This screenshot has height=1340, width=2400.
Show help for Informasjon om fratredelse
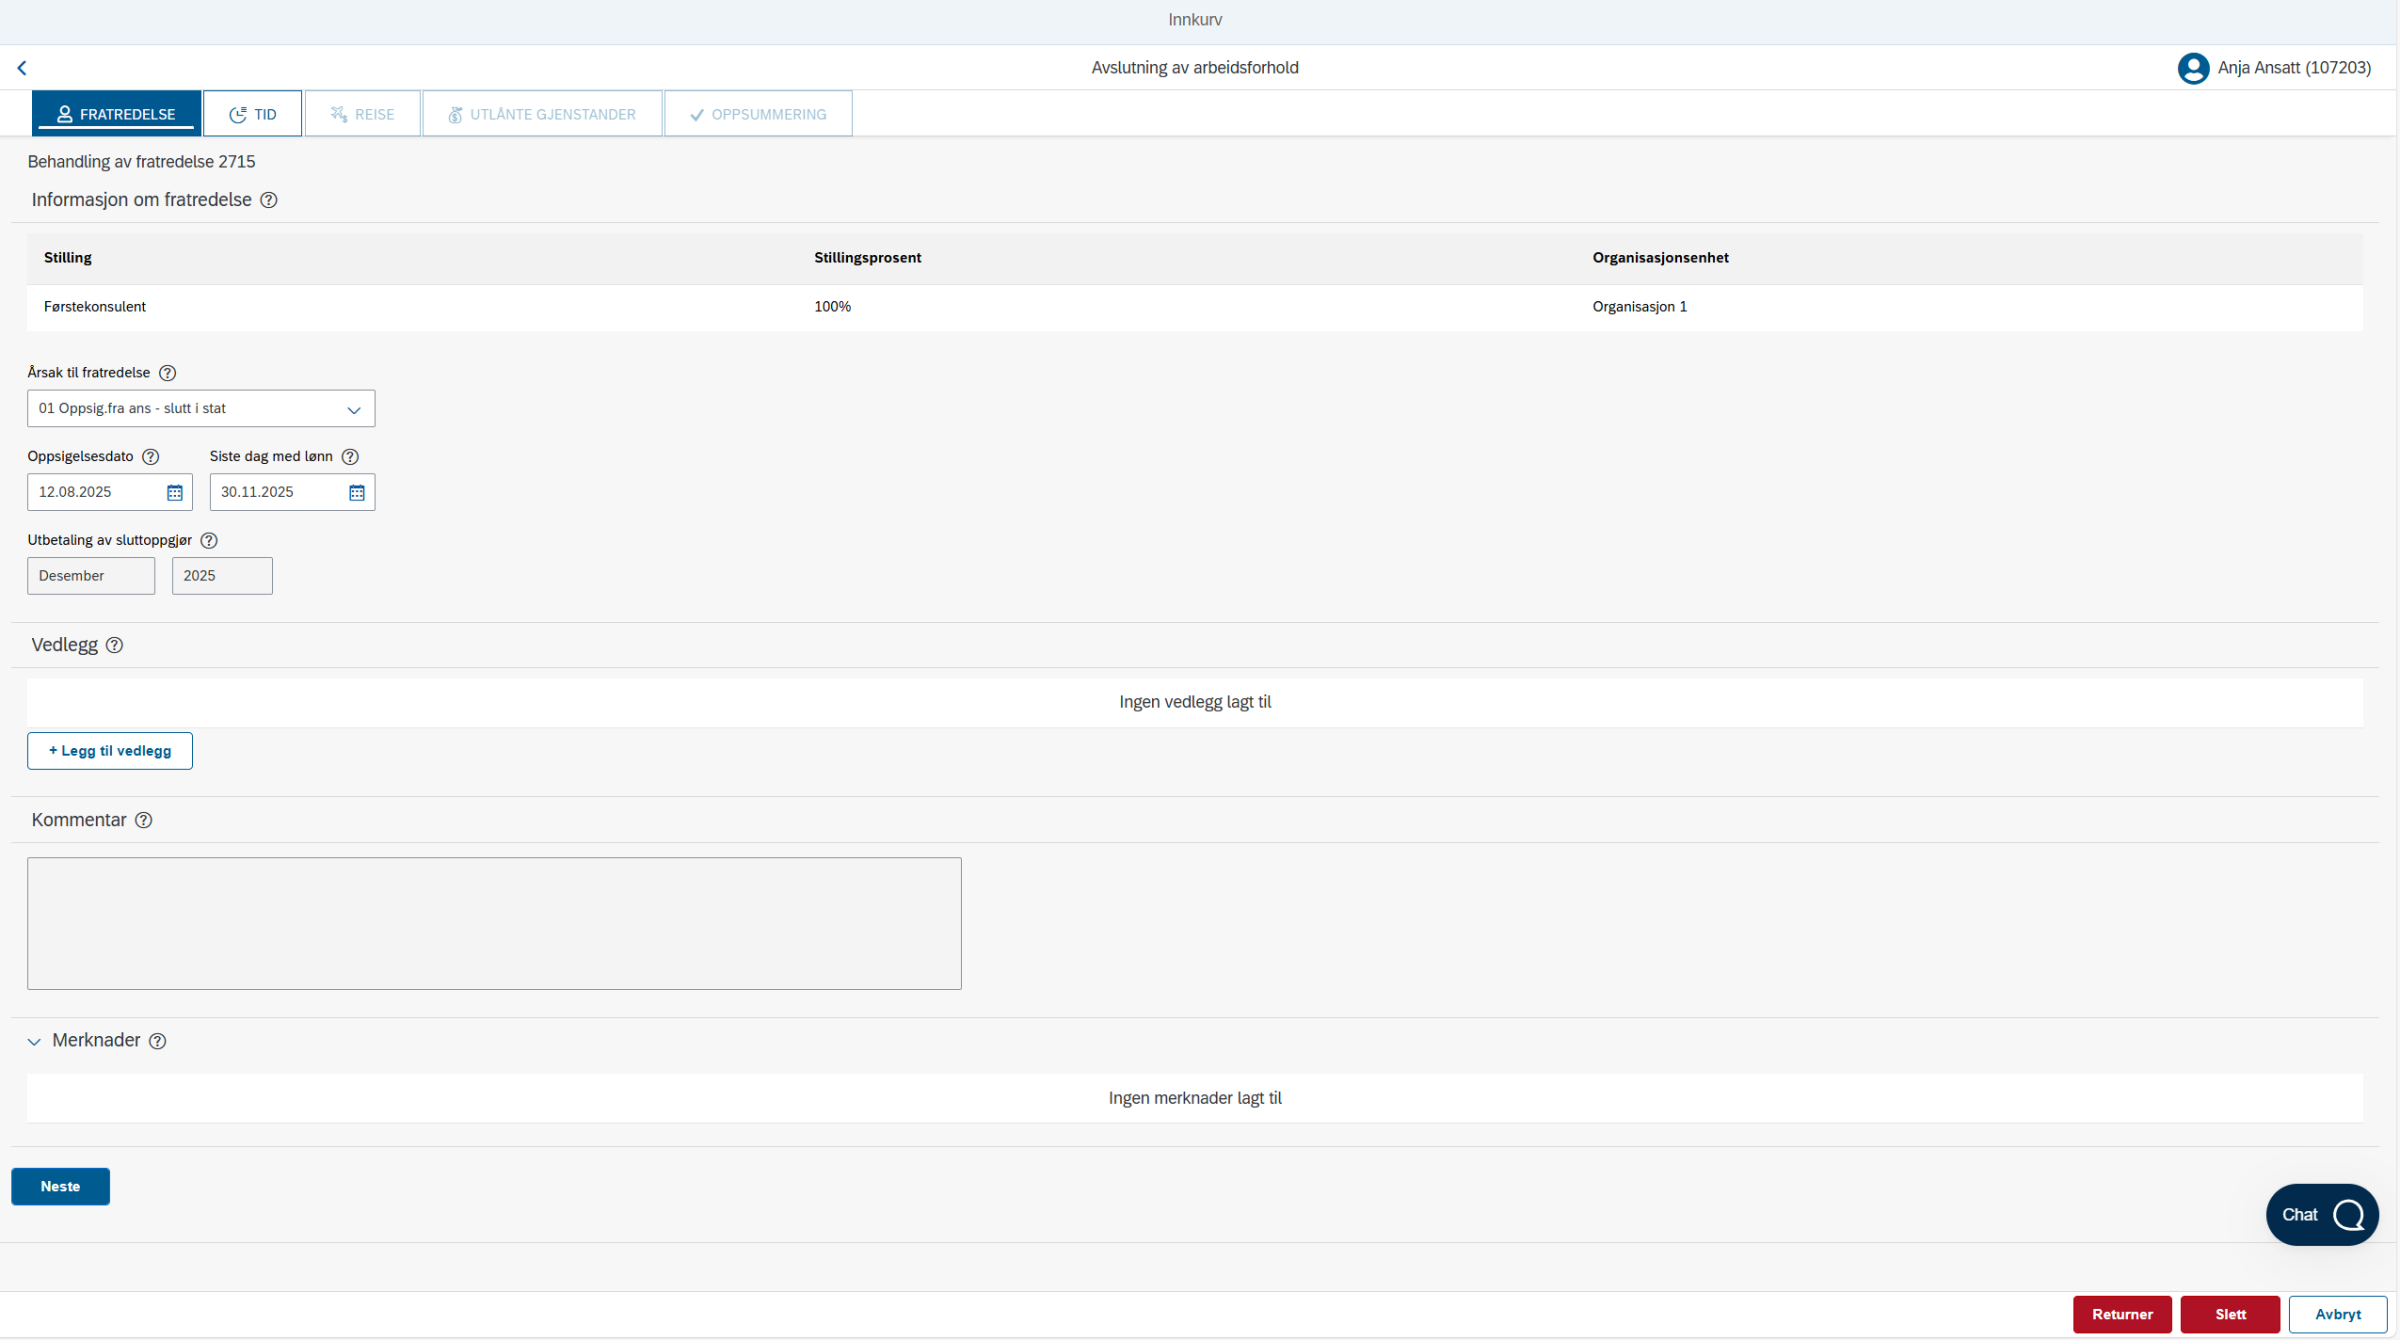tap(269, 200)
